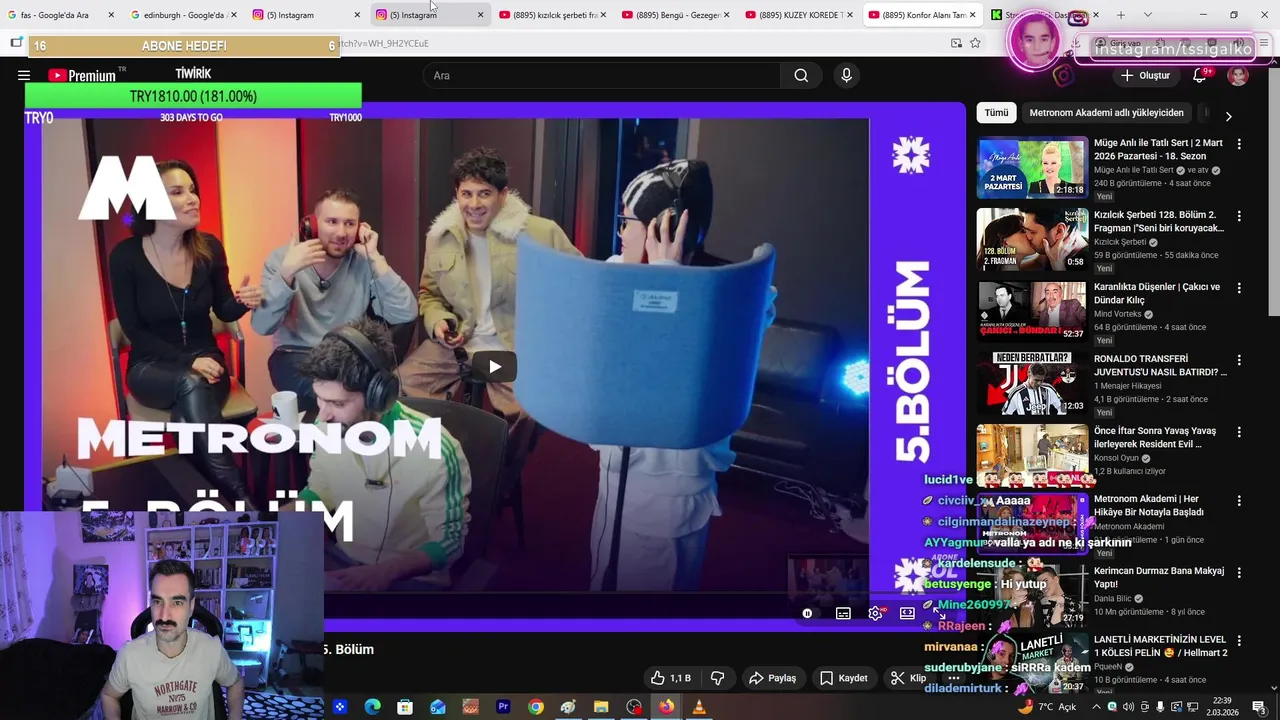Image resolution: width=1280 pixels, height=720 pixels.
Task: Open options for Kerimcan Durmaz video
Action: tap(1239, 572)
